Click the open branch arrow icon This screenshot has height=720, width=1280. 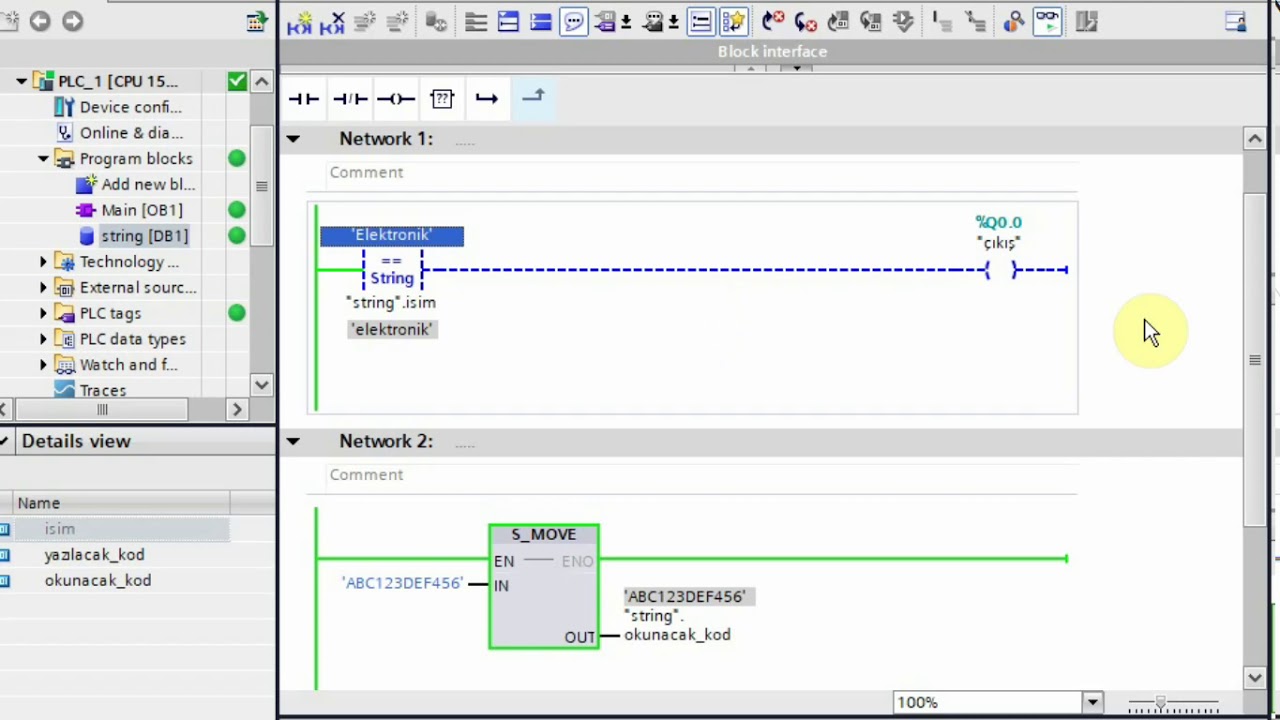(x=487, y=98)
